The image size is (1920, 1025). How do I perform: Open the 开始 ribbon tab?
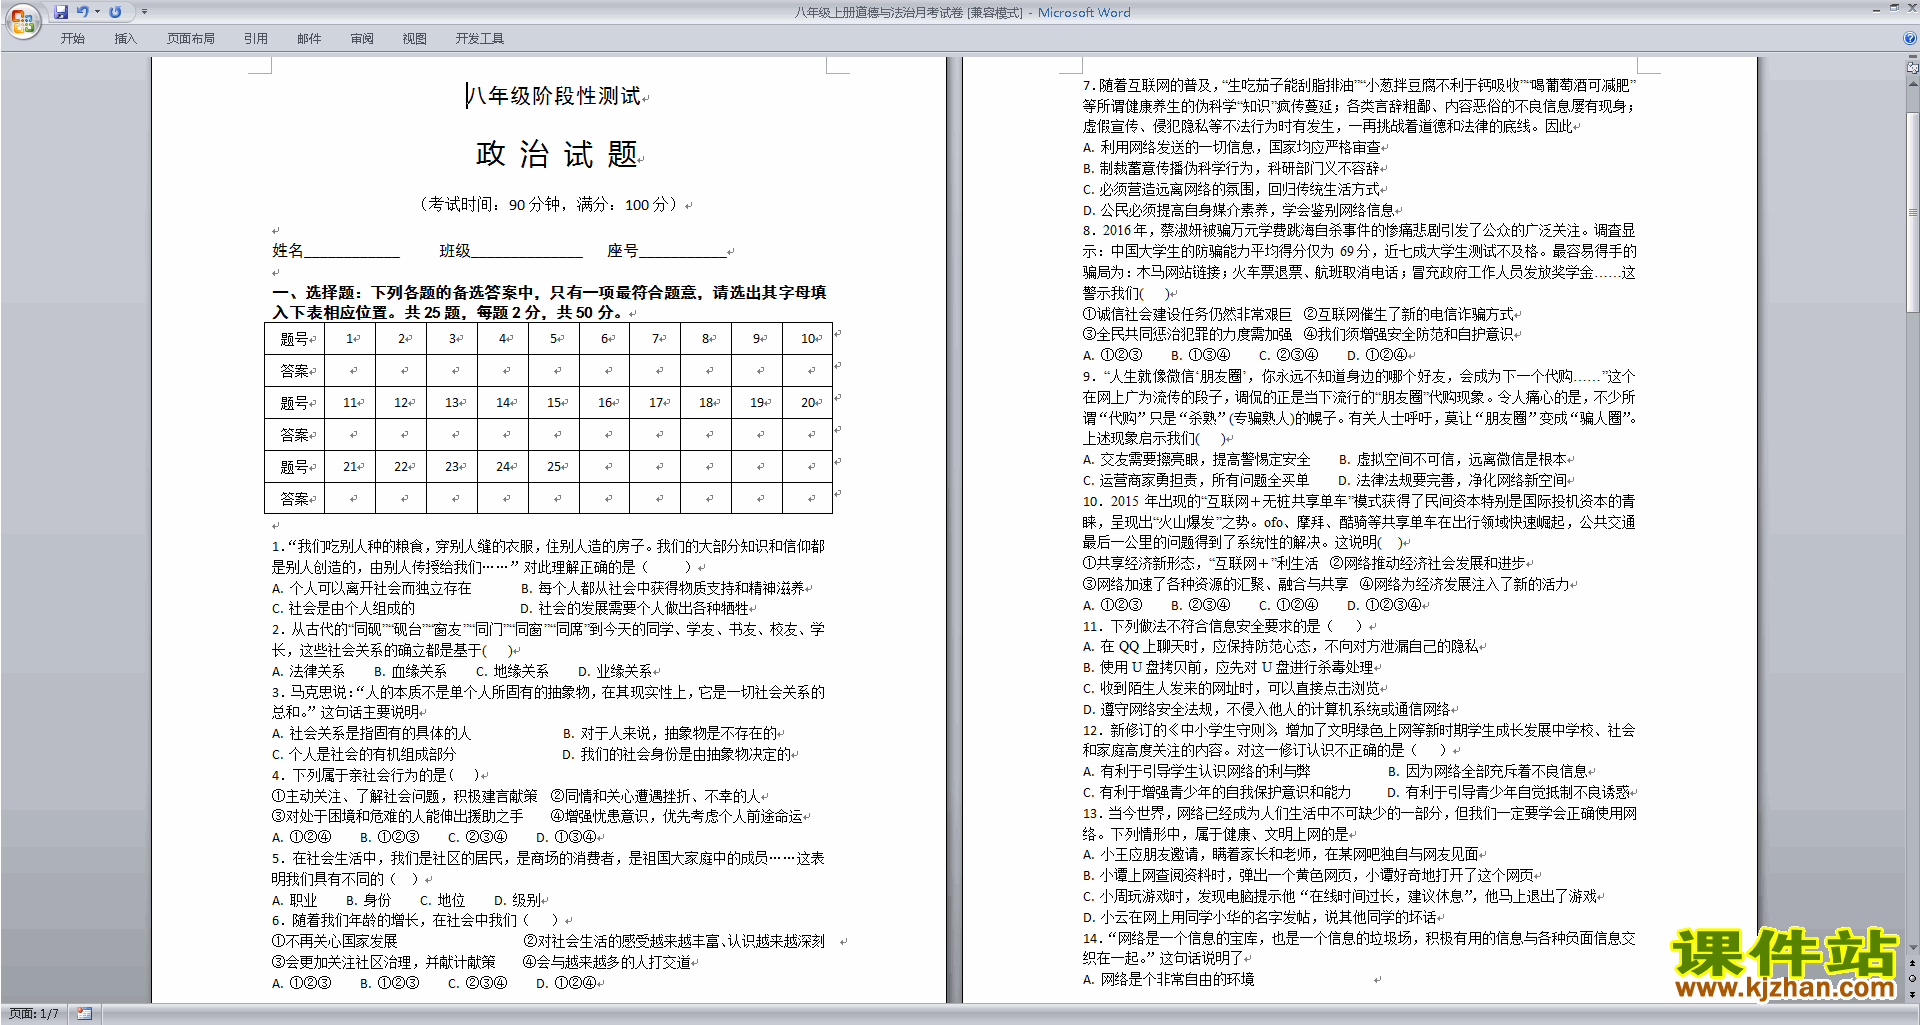click(x=73, y=39)
